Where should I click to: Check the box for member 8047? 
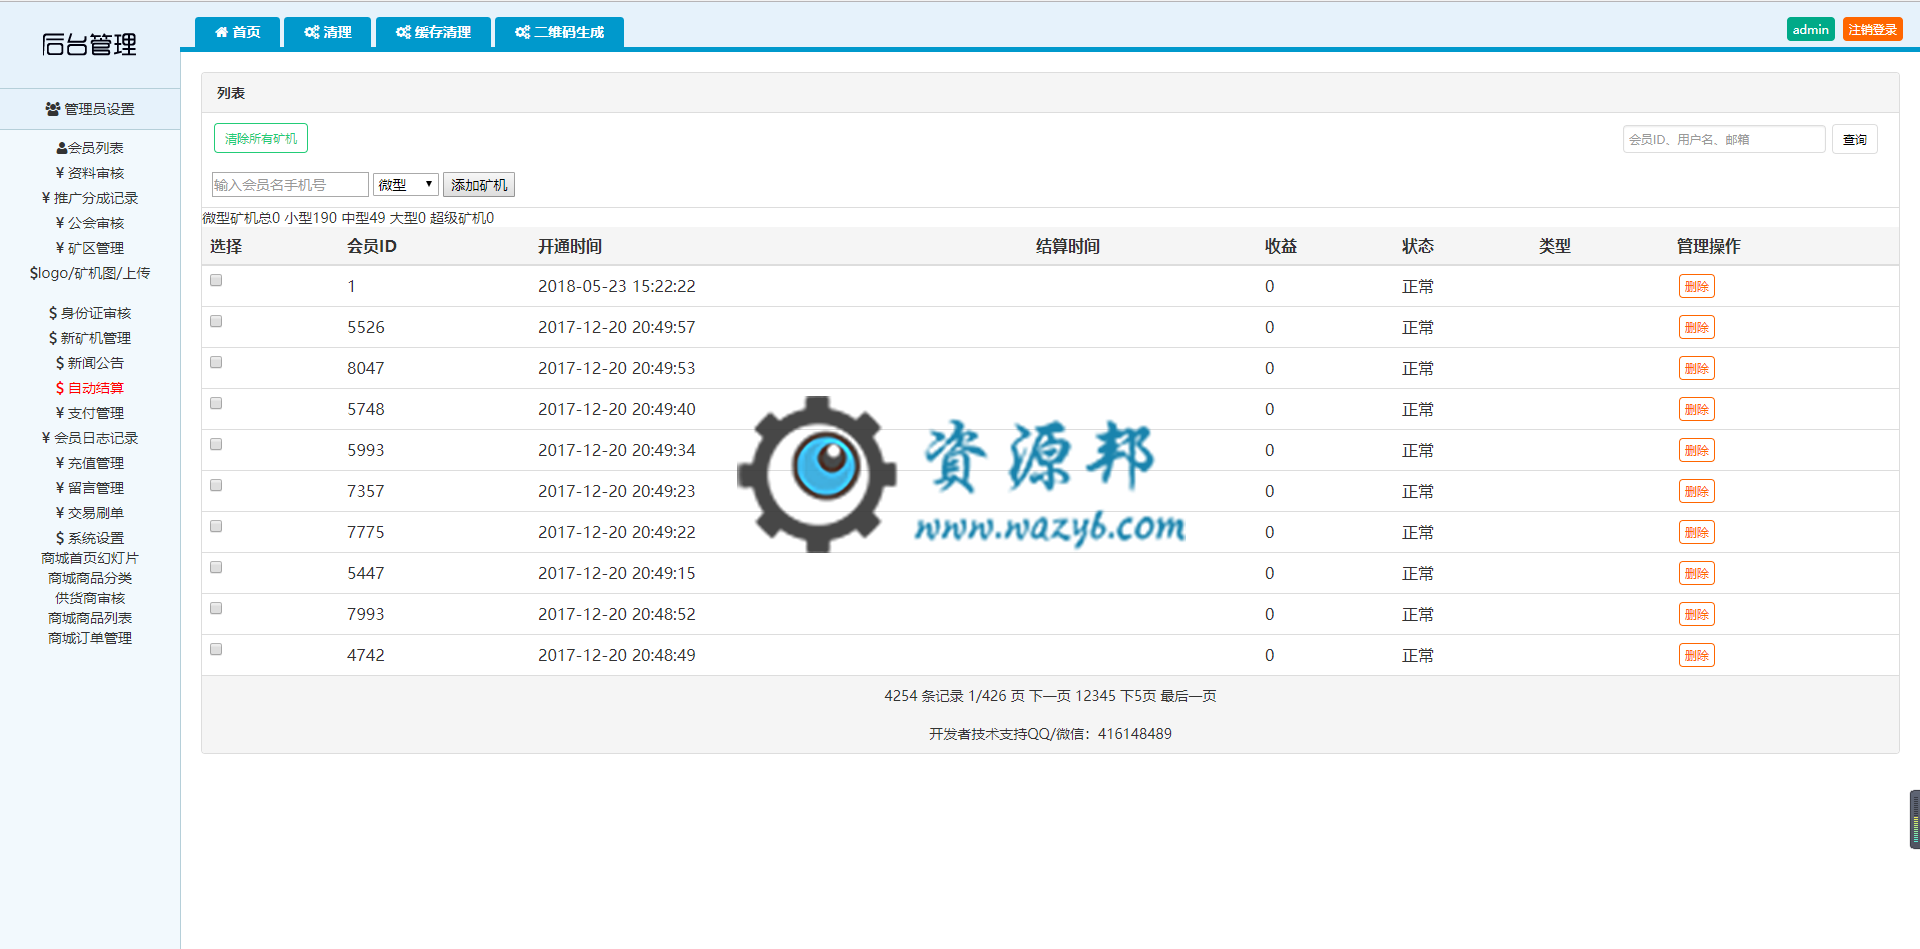click(x=216, y=362)
